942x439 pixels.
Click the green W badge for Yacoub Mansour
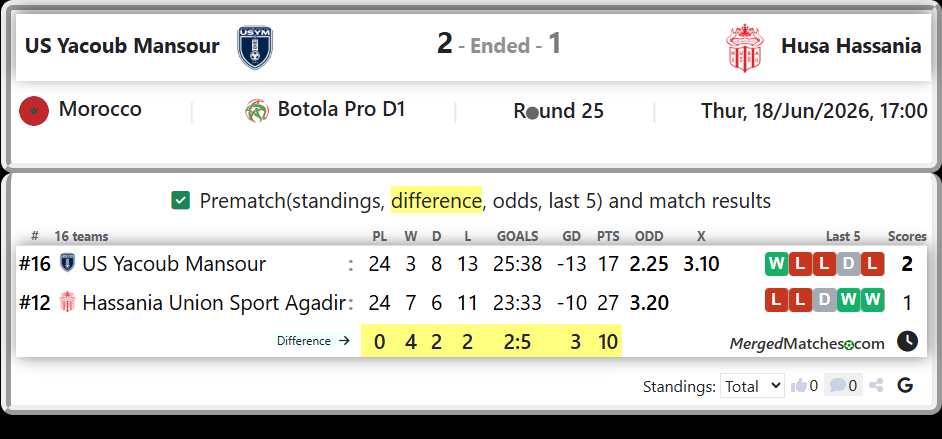click(776, 264)
